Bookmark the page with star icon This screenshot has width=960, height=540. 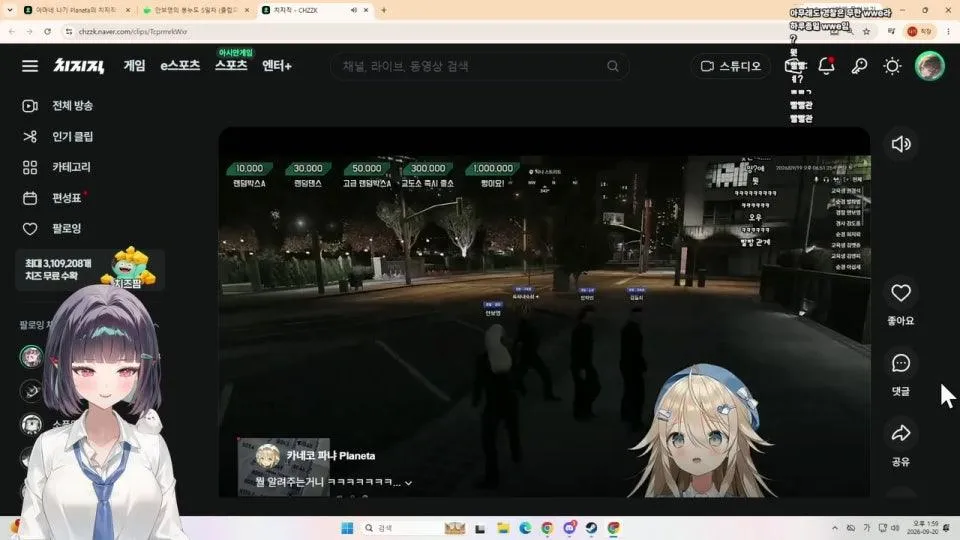866,31
